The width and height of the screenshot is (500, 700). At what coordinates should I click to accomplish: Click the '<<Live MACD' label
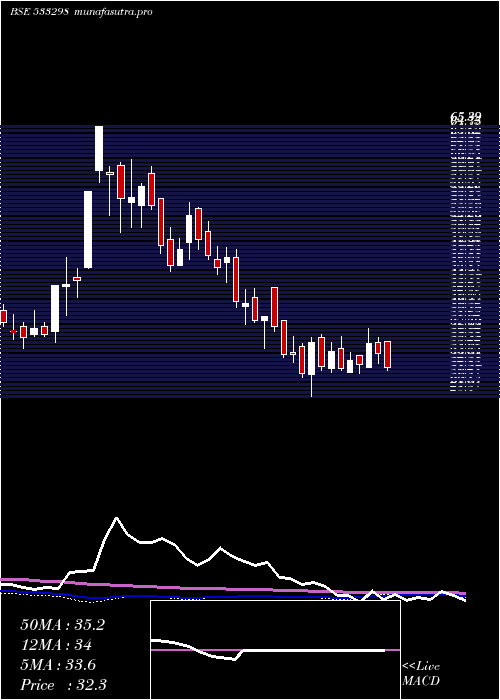(x=421, y=674)
